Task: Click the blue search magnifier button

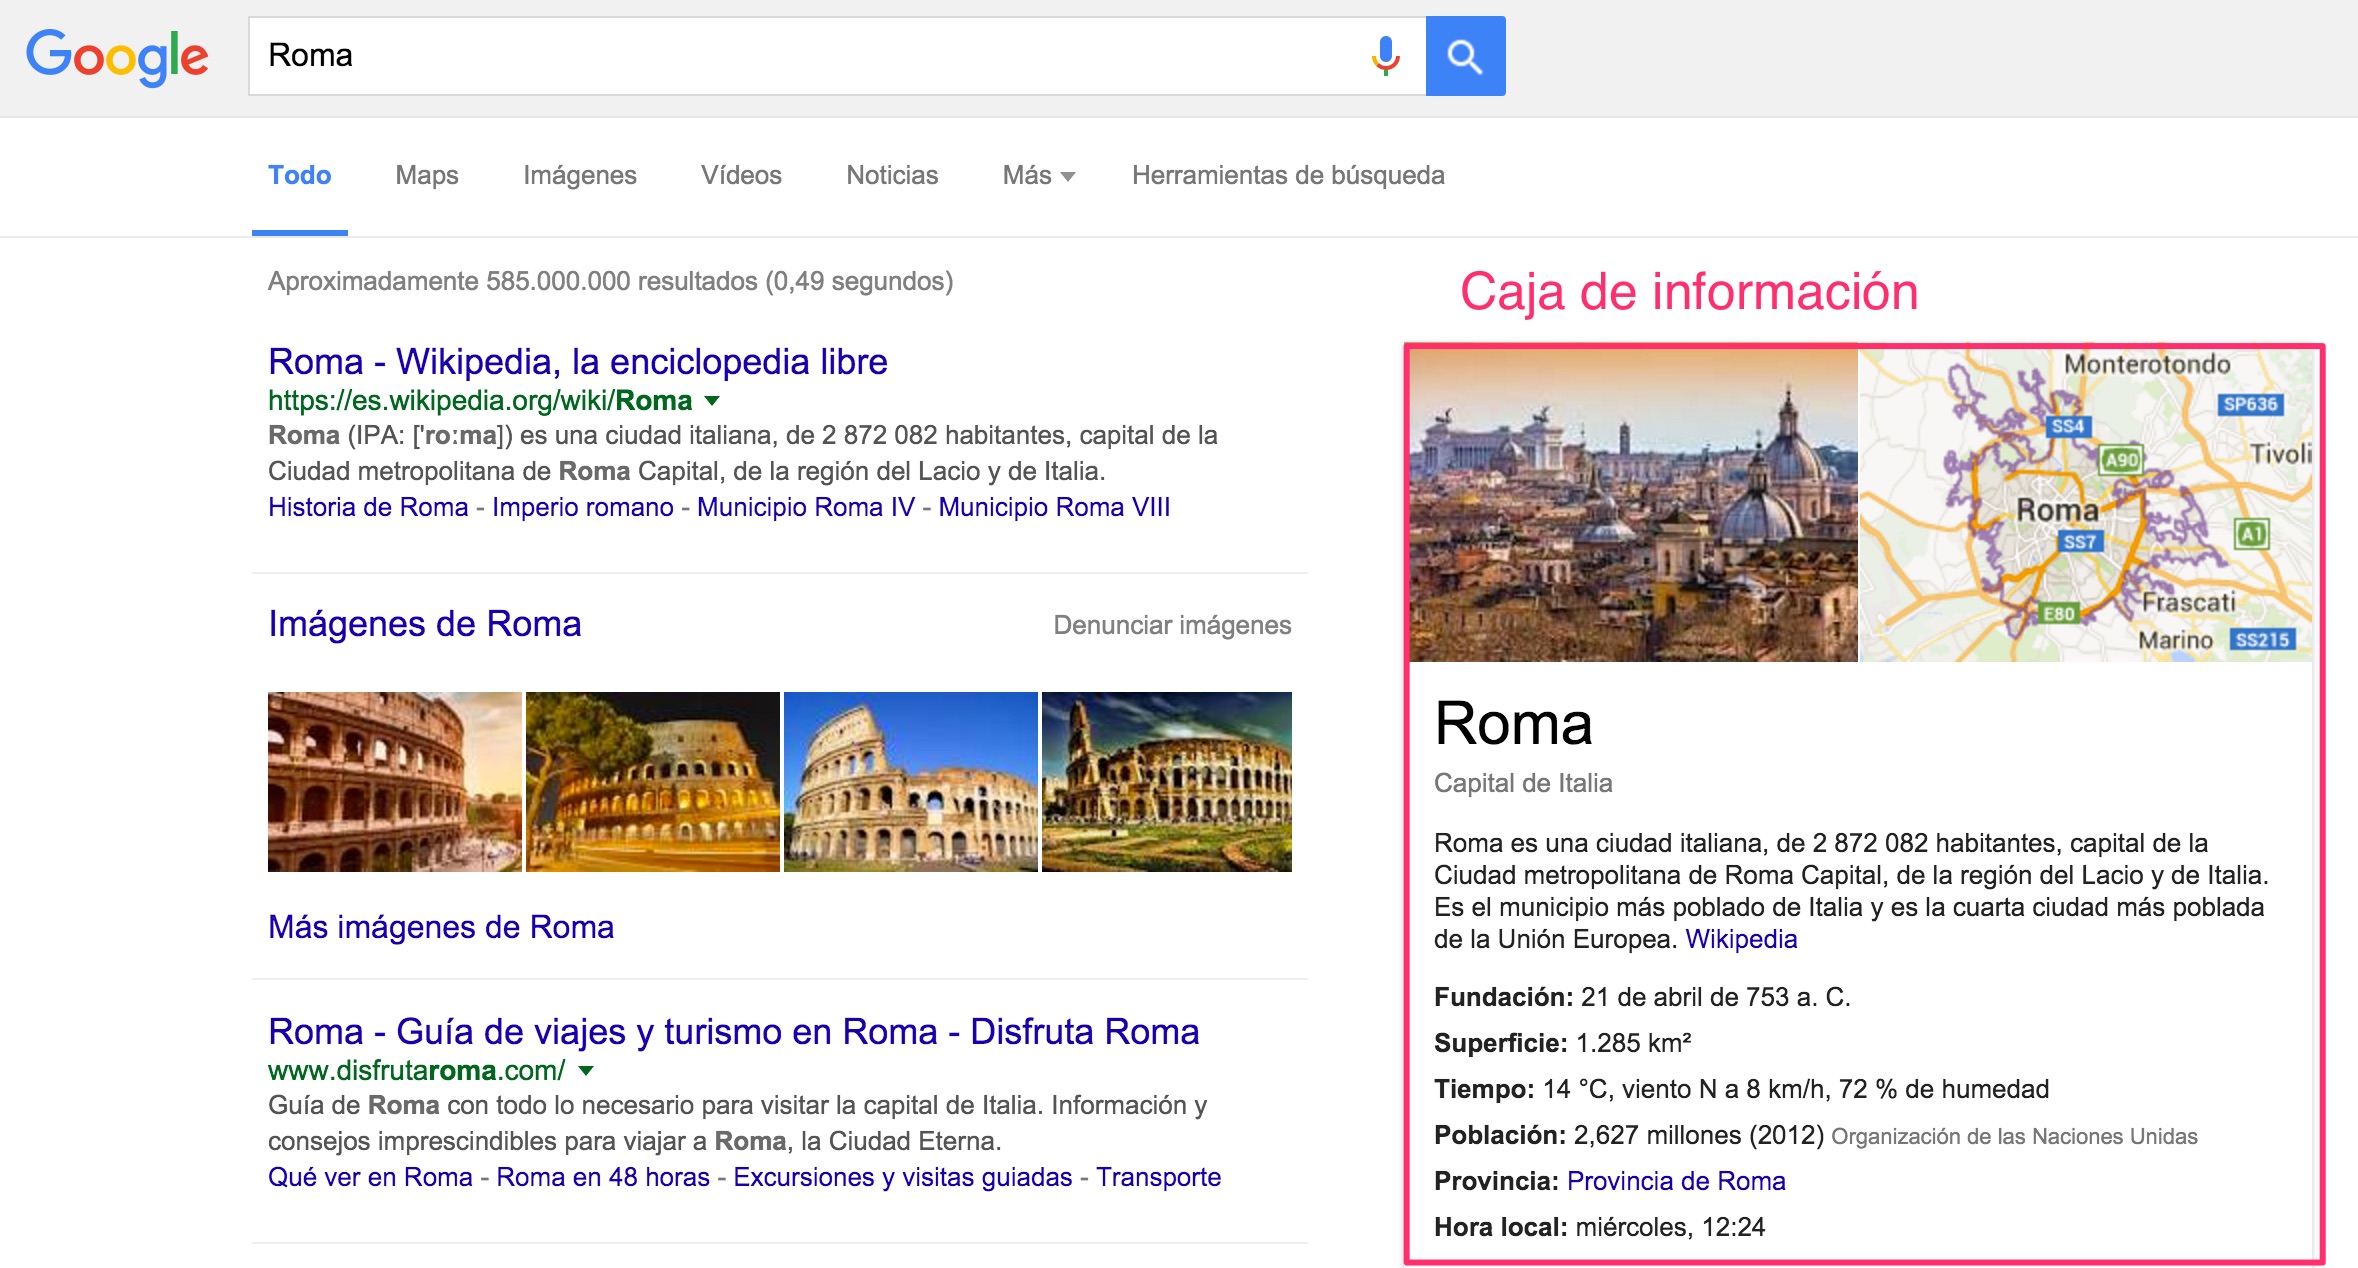Action: click(1465, 56)
